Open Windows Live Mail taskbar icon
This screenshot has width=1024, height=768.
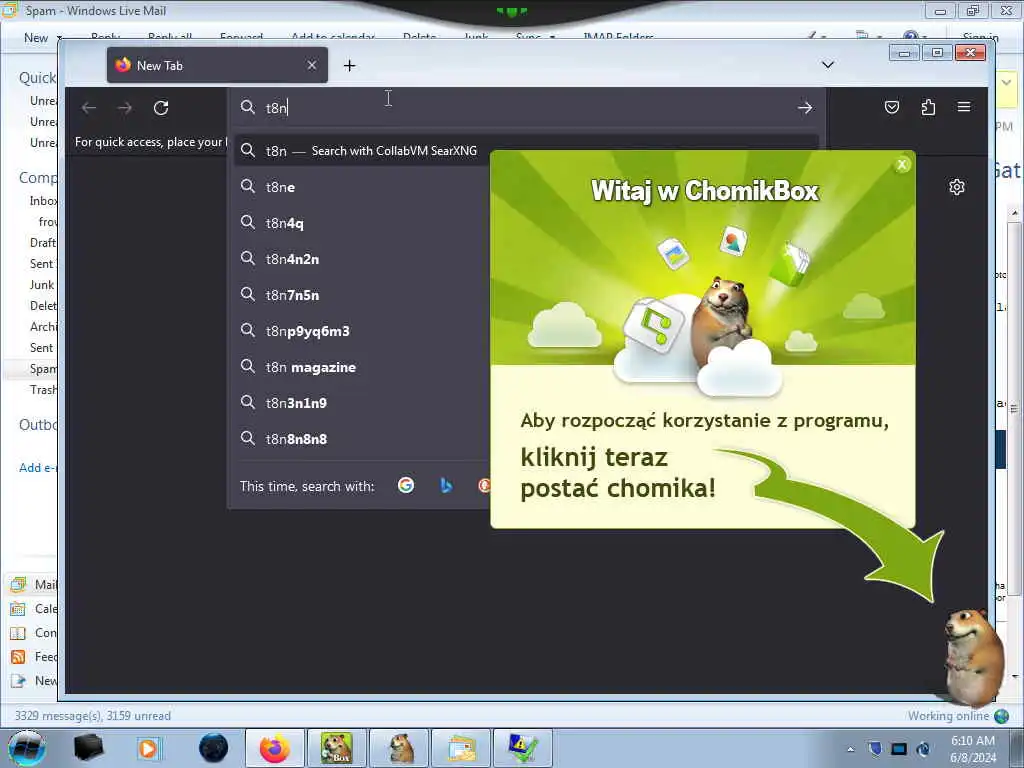pos(461,748)
